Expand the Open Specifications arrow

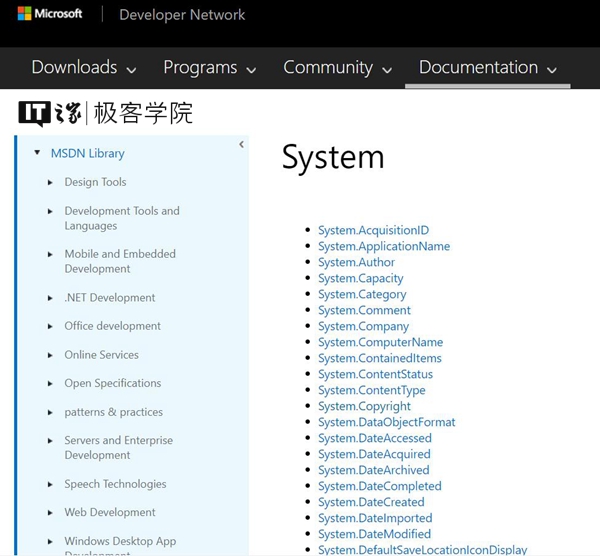coord(50,384)
